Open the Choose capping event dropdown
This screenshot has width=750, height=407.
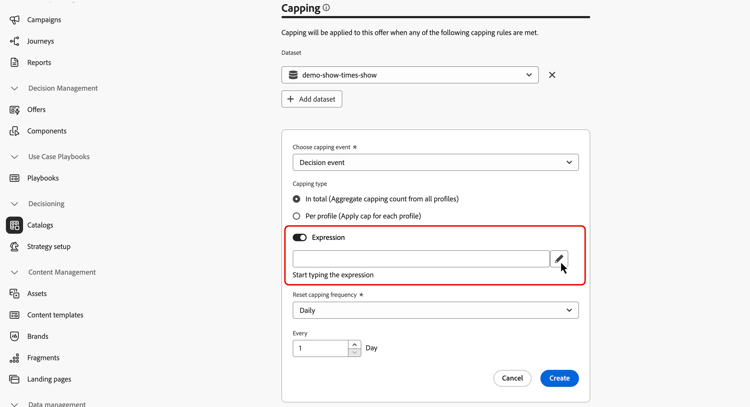[435, 162]
